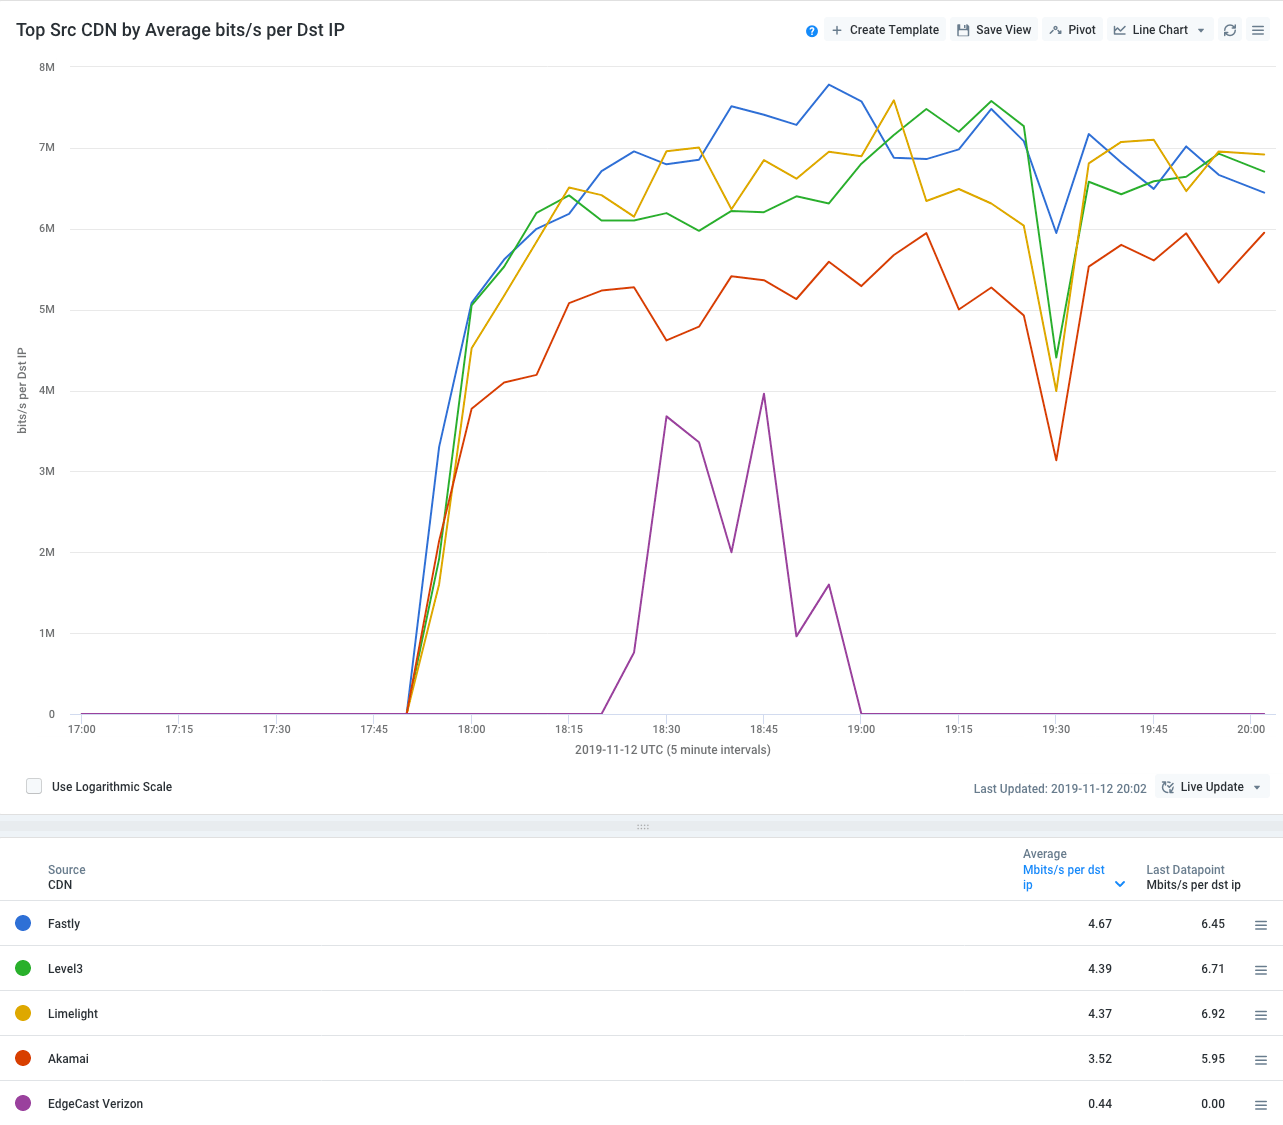This screenshot has height=1125, width=1283.
Task: Enable Use Logarithmic Scale checkbox
Action: (x=34, y=786)
